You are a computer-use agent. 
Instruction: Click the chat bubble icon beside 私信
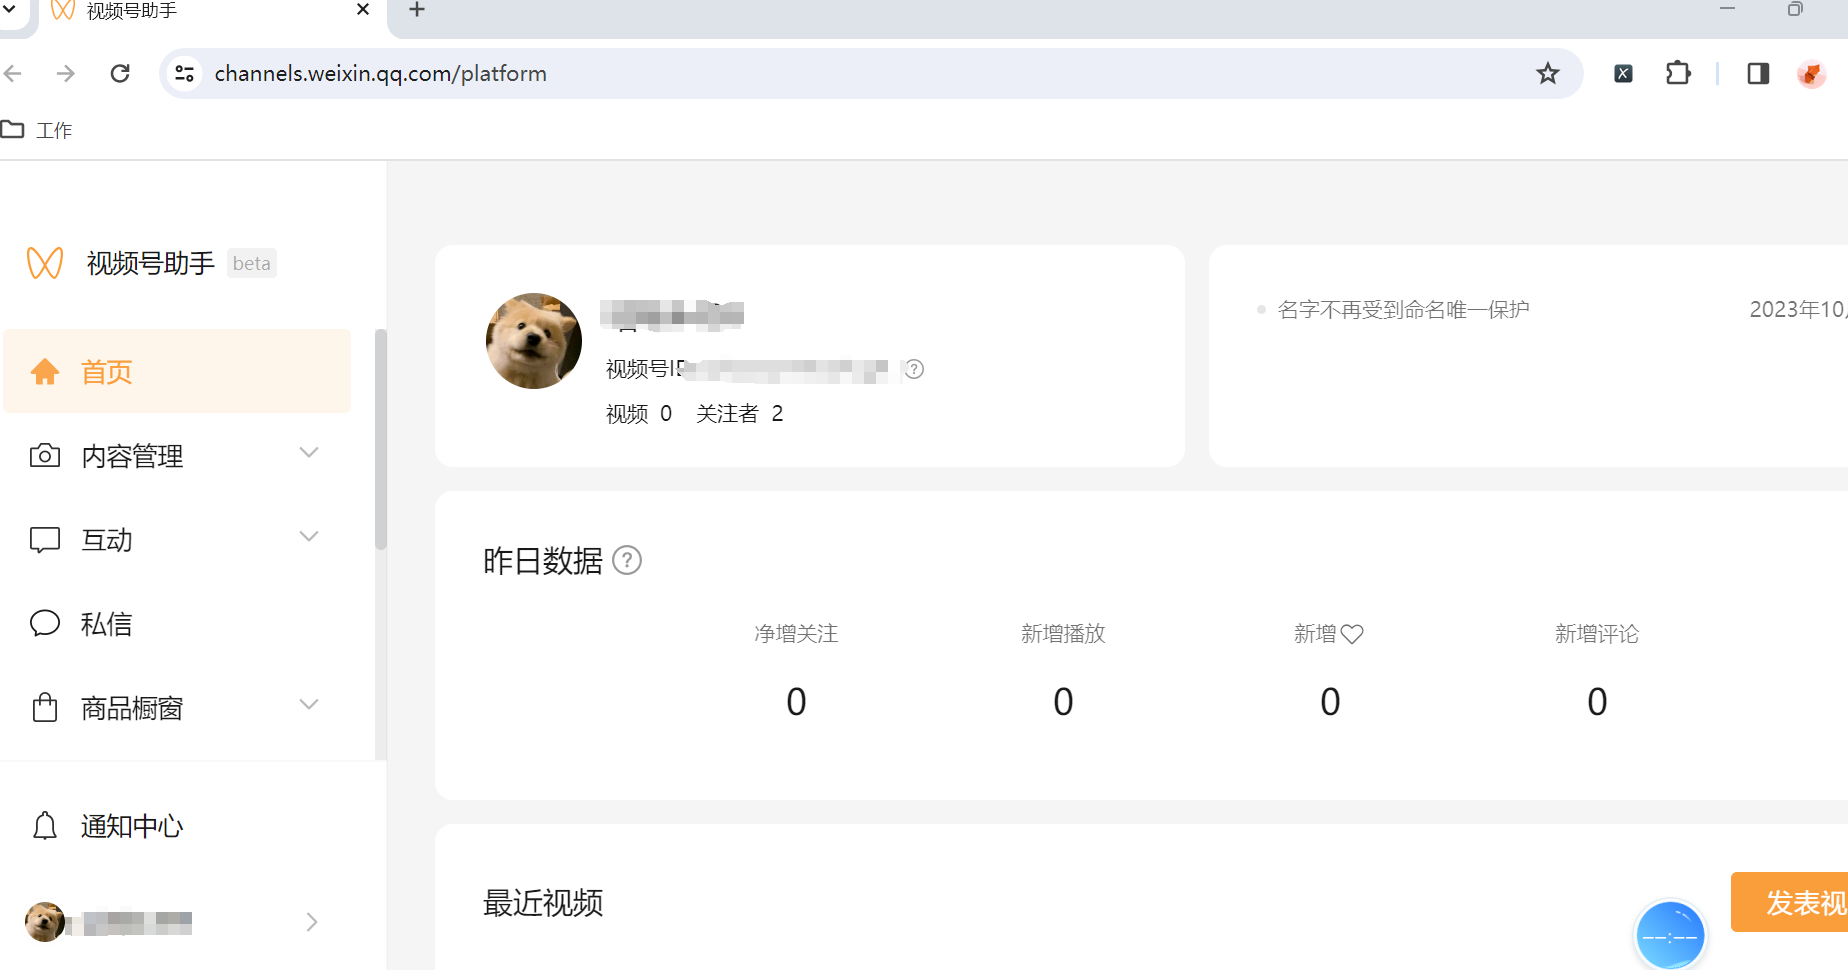pos(45,623)
